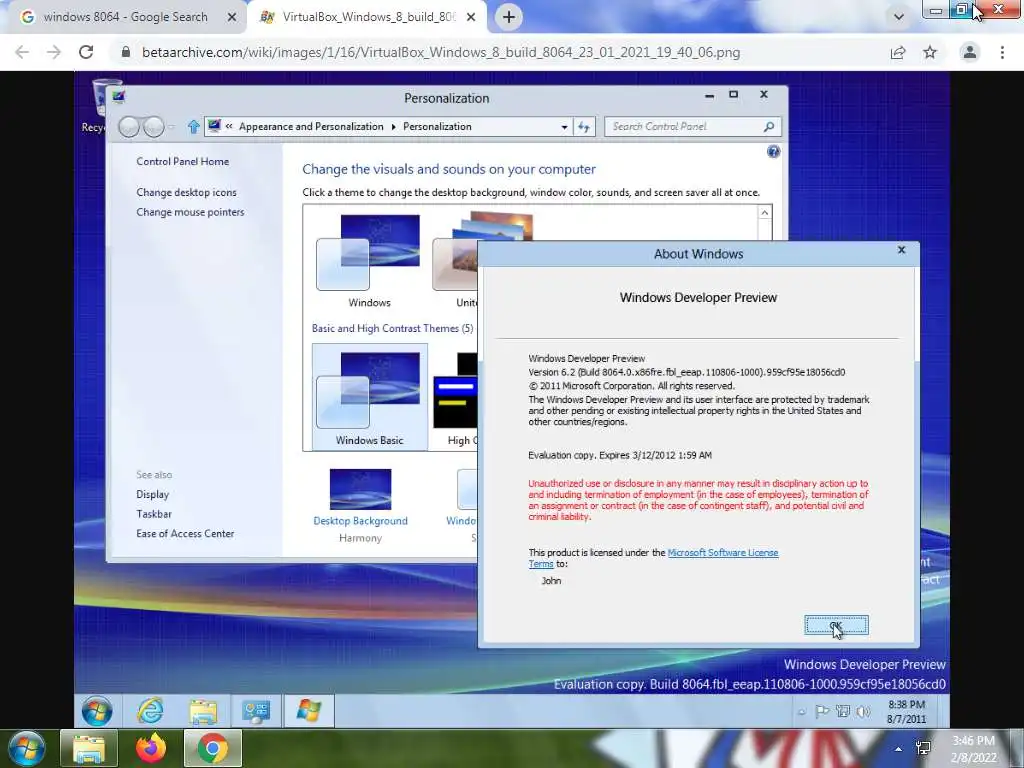Close the About Windows dialog
The width and height of the screenshot is (1024, 768).
pyautogui.click(x=901, y=250)
